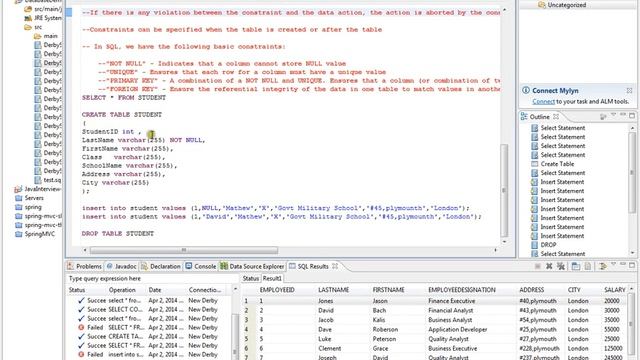
Task: Click the 'Clement' last name cell
Action: coord(329,348)
